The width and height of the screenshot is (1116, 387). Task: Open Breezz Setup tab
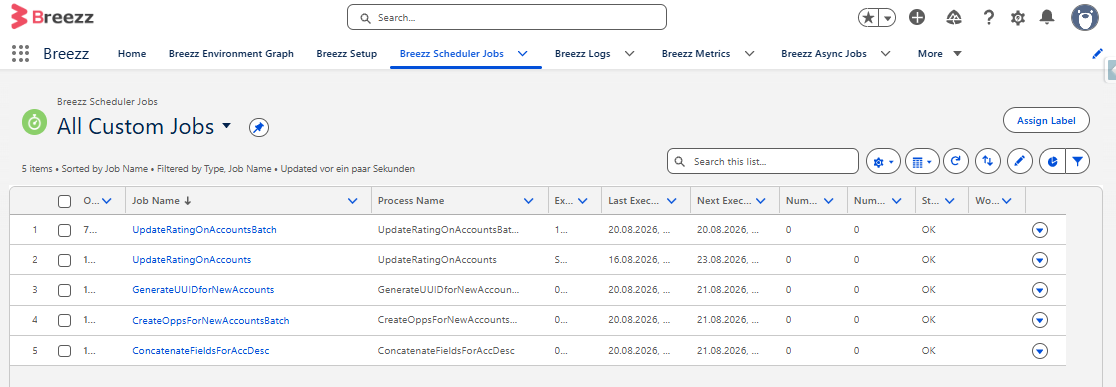(x=347, y=53)
